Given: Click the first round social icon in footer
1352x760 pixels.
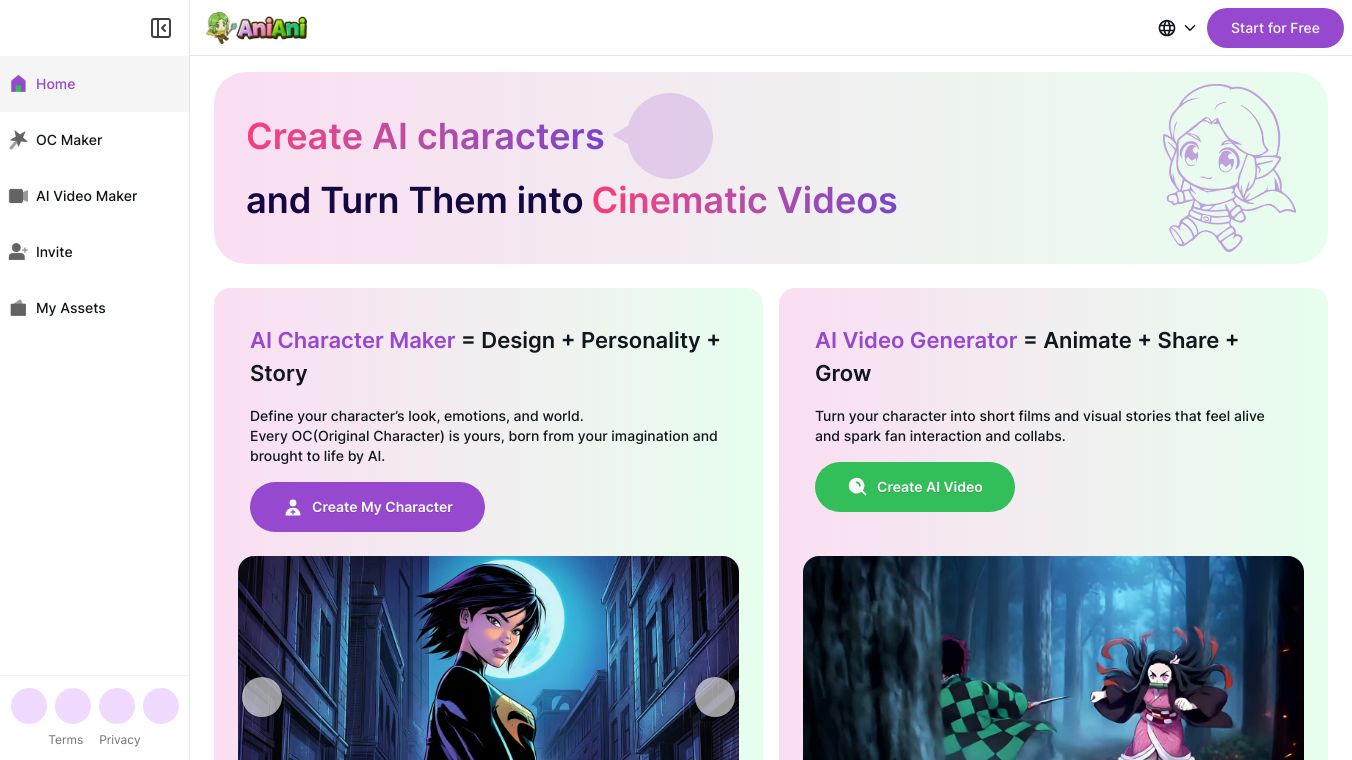Looking at the screenshot, I should coord(29,706).
